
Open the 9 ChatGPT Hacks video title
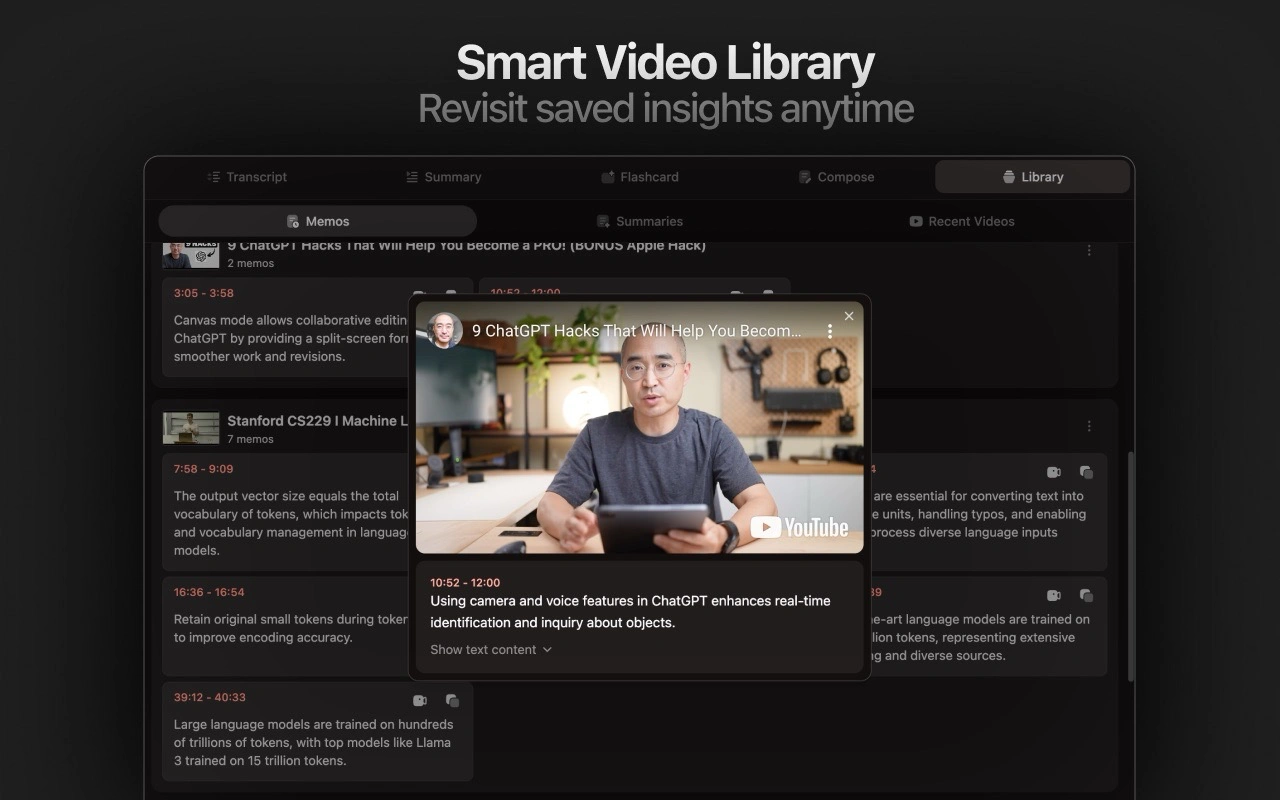pyautogui.click(x=466, y=246)
